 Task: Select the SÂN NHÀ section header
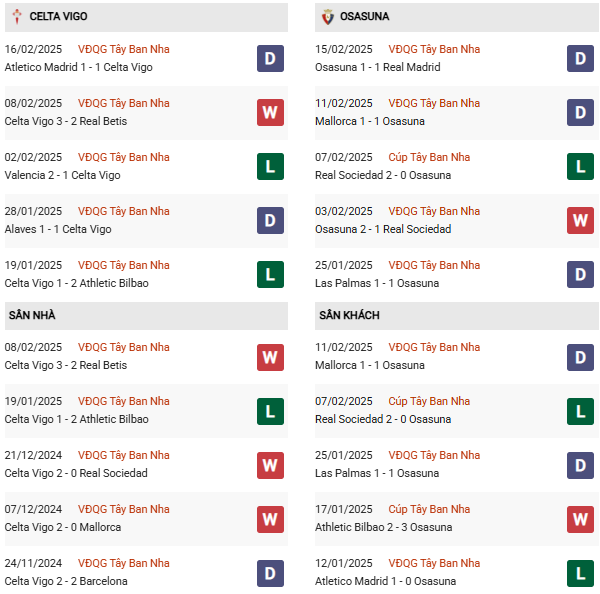point(32,315)
